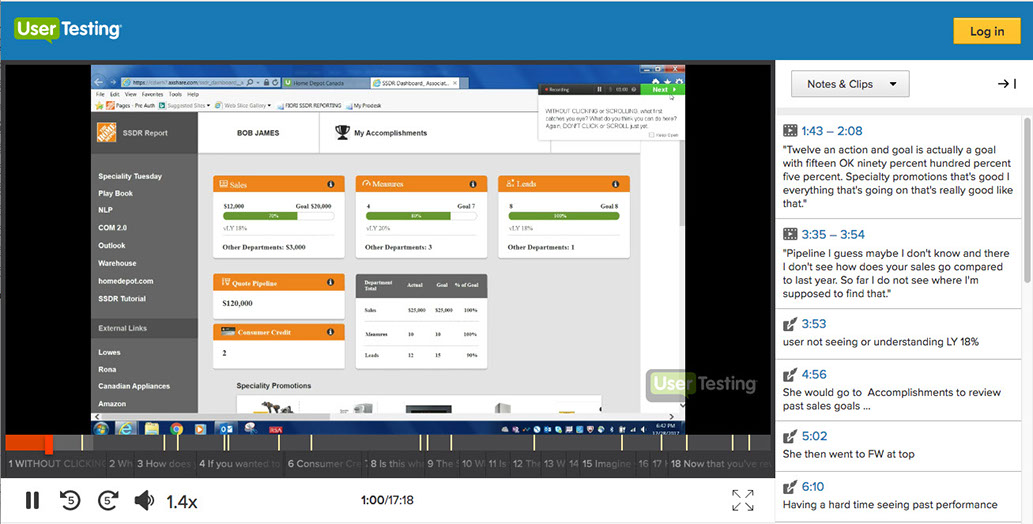
Task: Select task 6 Consumer Credit segment
Action: (x=326, y=464)
